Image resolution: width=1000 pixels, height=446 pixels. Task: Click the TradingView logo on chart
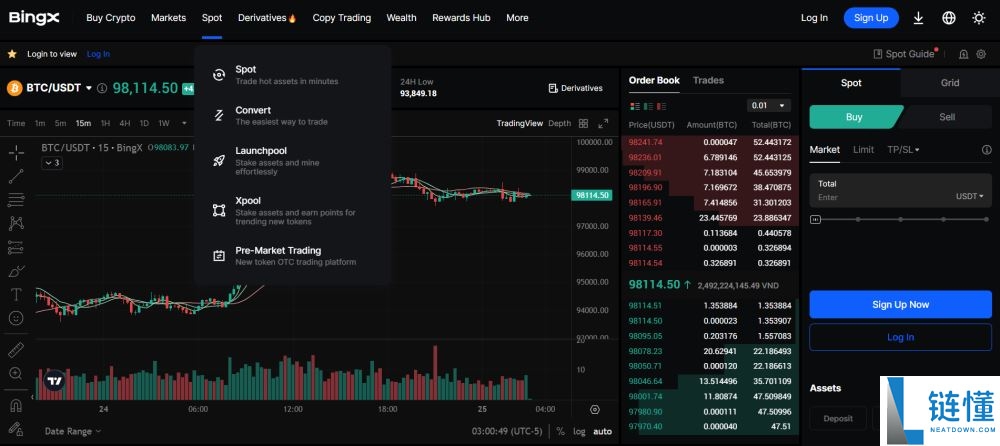[55, 382]
